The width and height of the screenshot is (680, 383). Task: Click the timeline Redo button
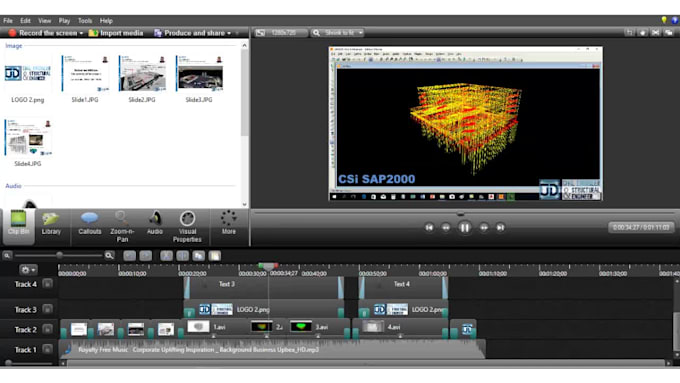click(x=146, y=255)
